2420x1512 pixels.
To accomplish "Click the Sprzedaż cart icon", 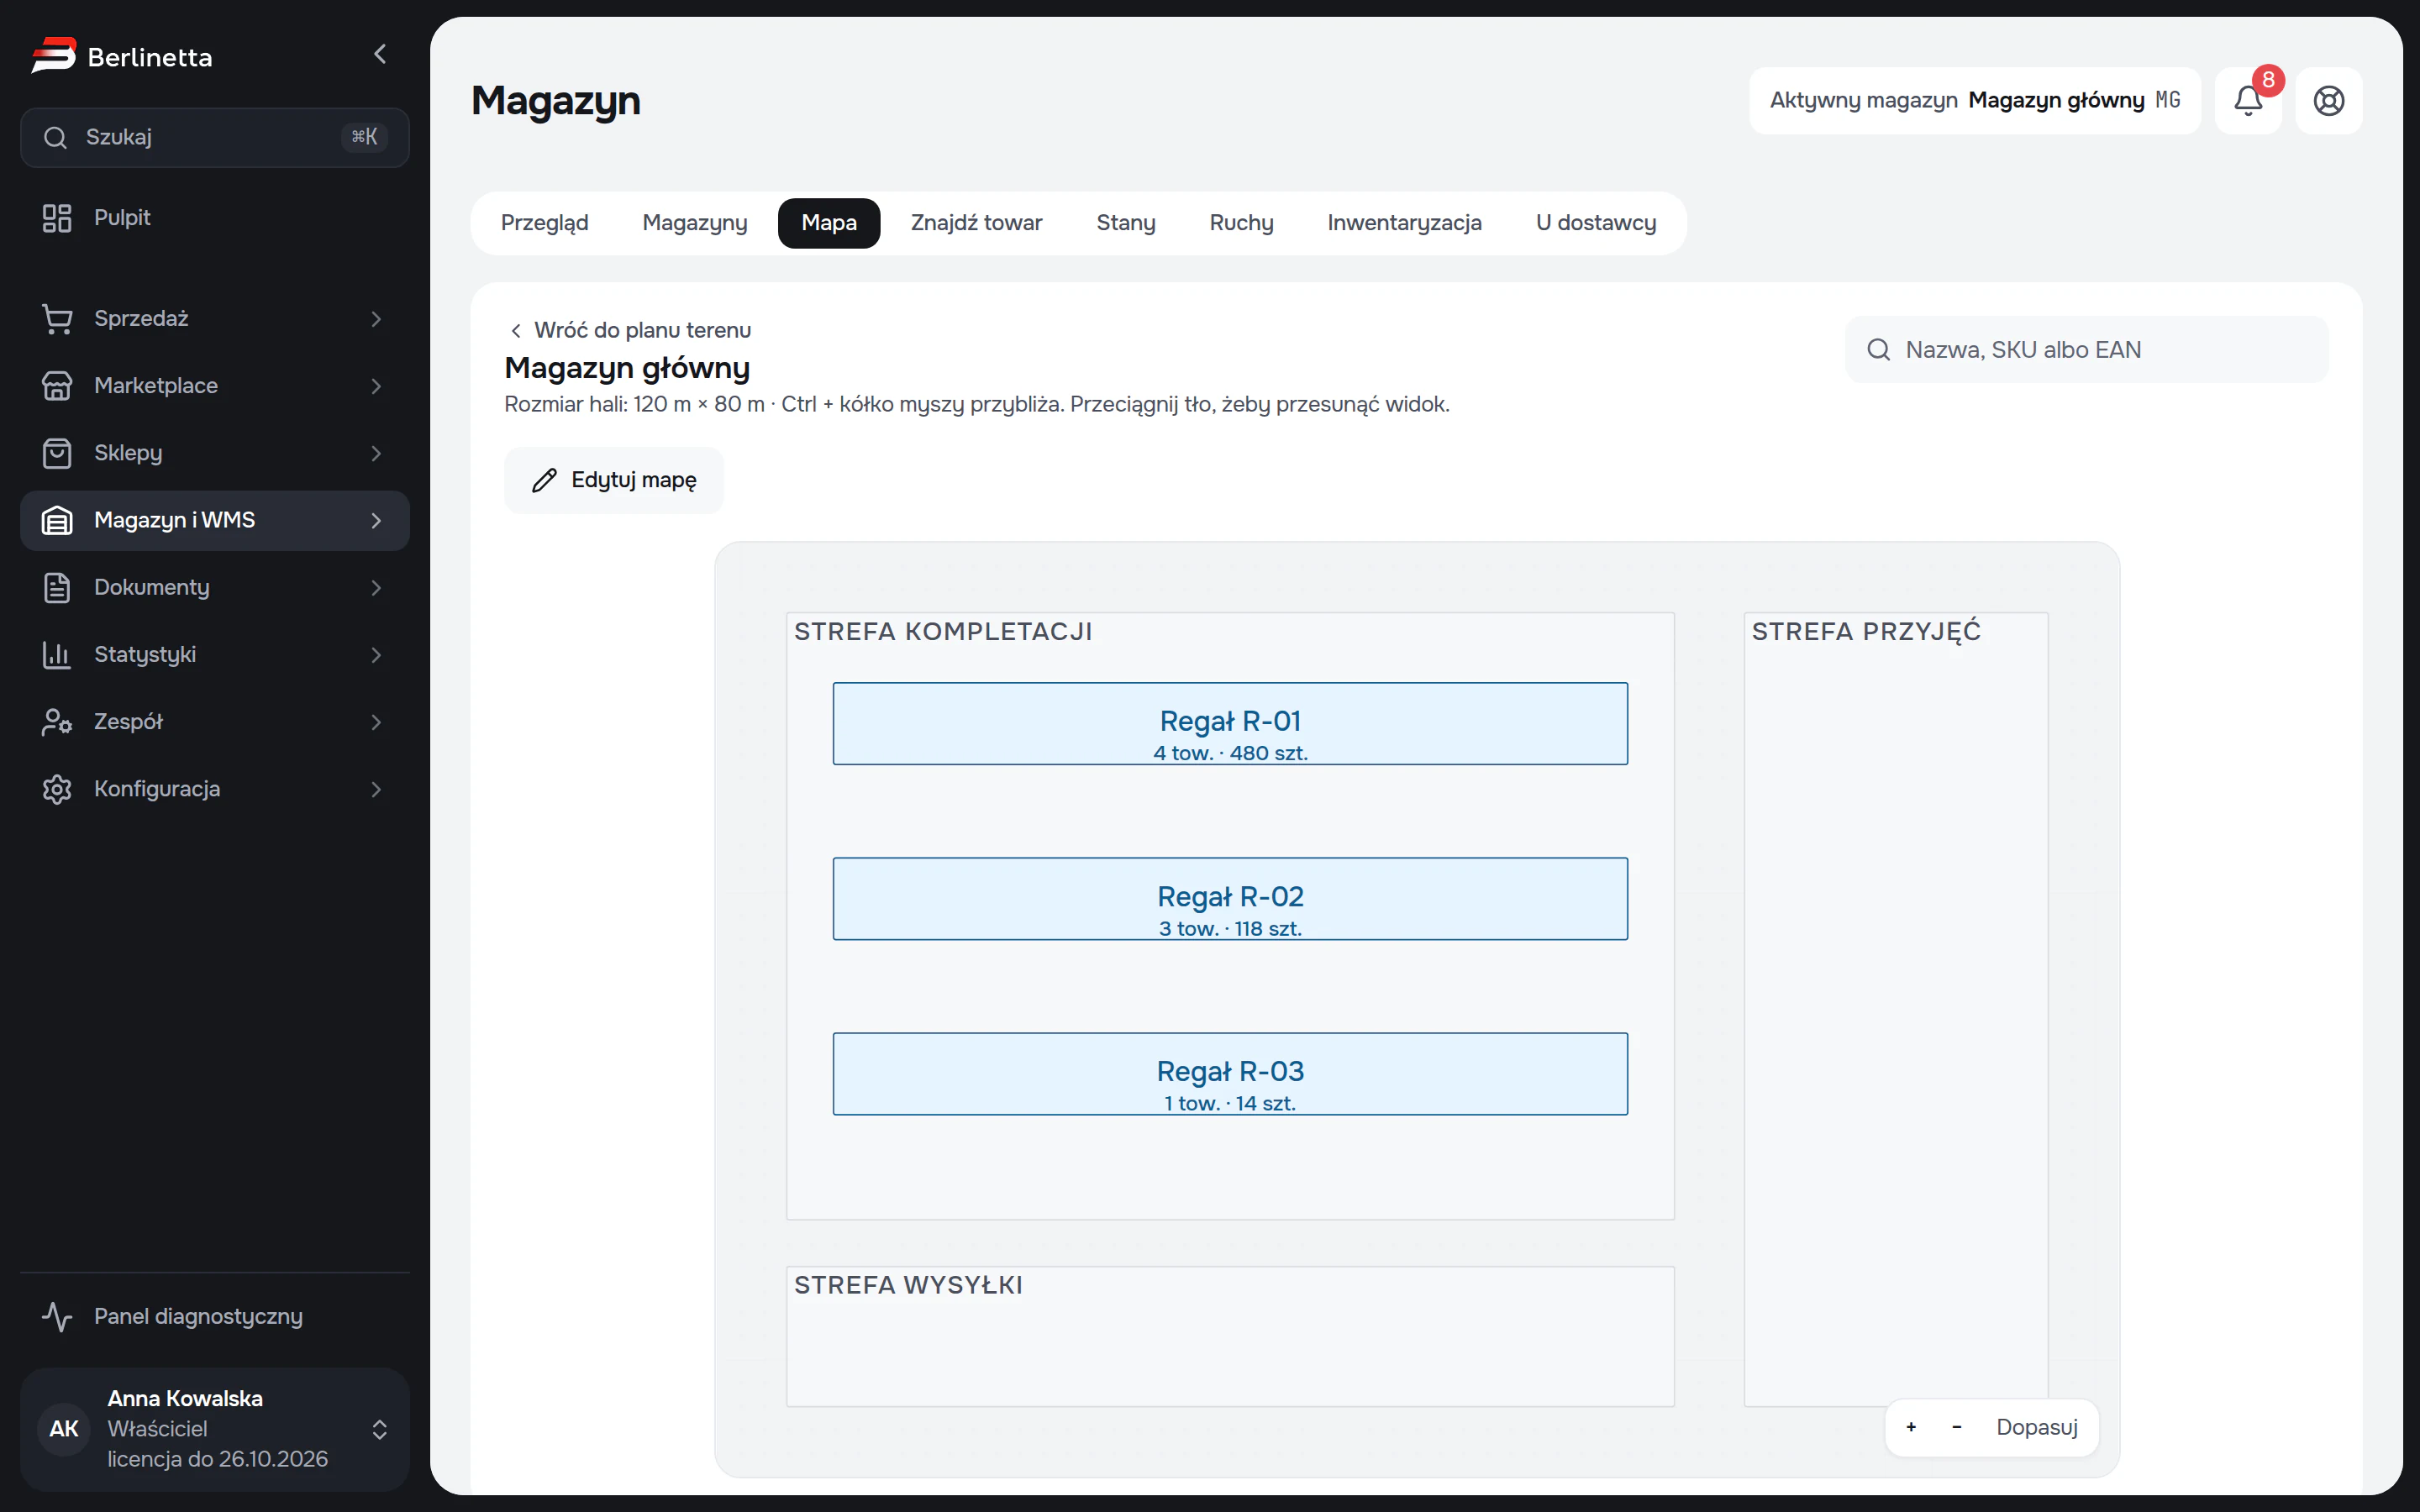I will pos(57,319).
